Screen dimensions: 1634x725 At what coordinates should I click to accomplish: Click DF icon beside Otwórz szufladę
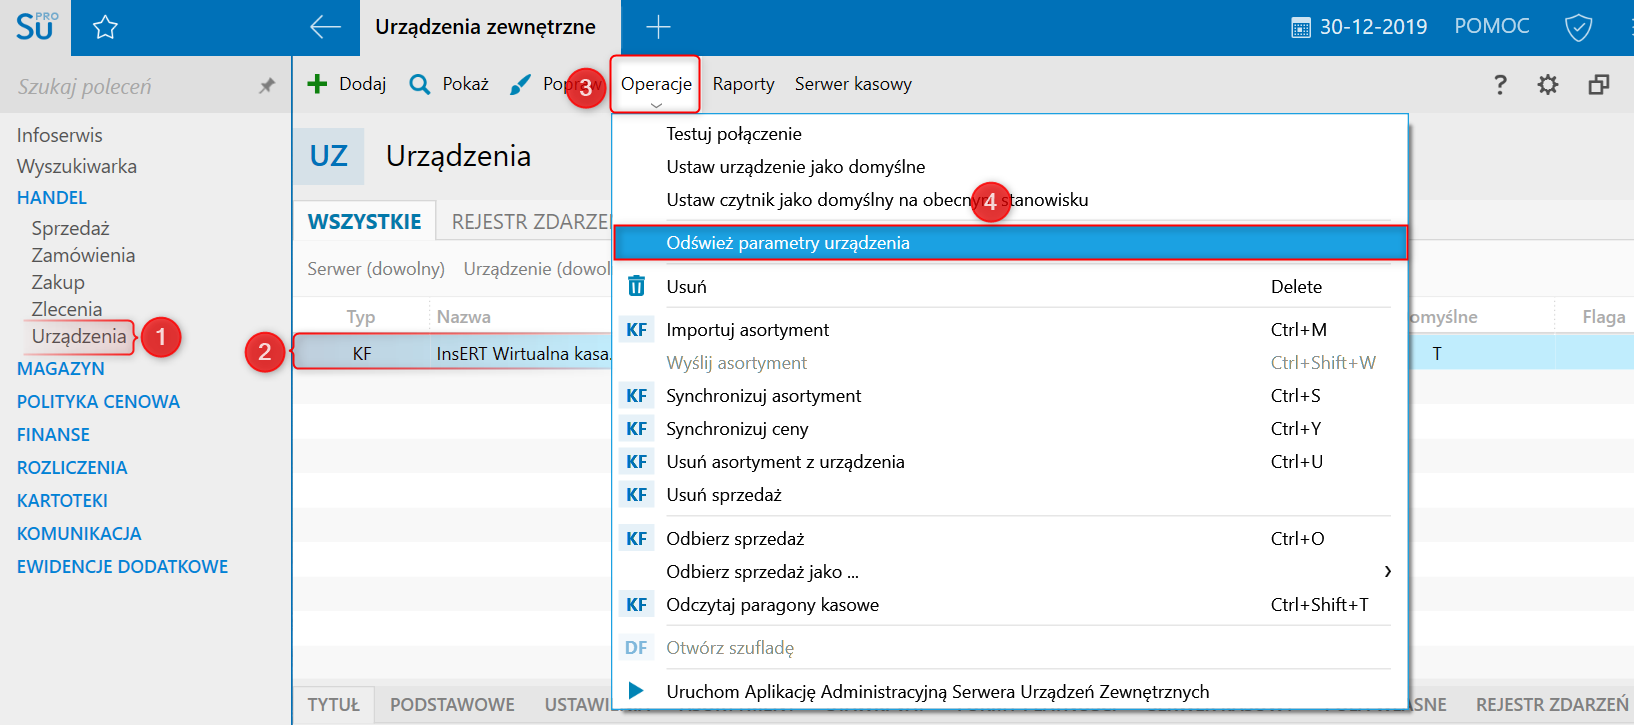[x=636, y=648]
